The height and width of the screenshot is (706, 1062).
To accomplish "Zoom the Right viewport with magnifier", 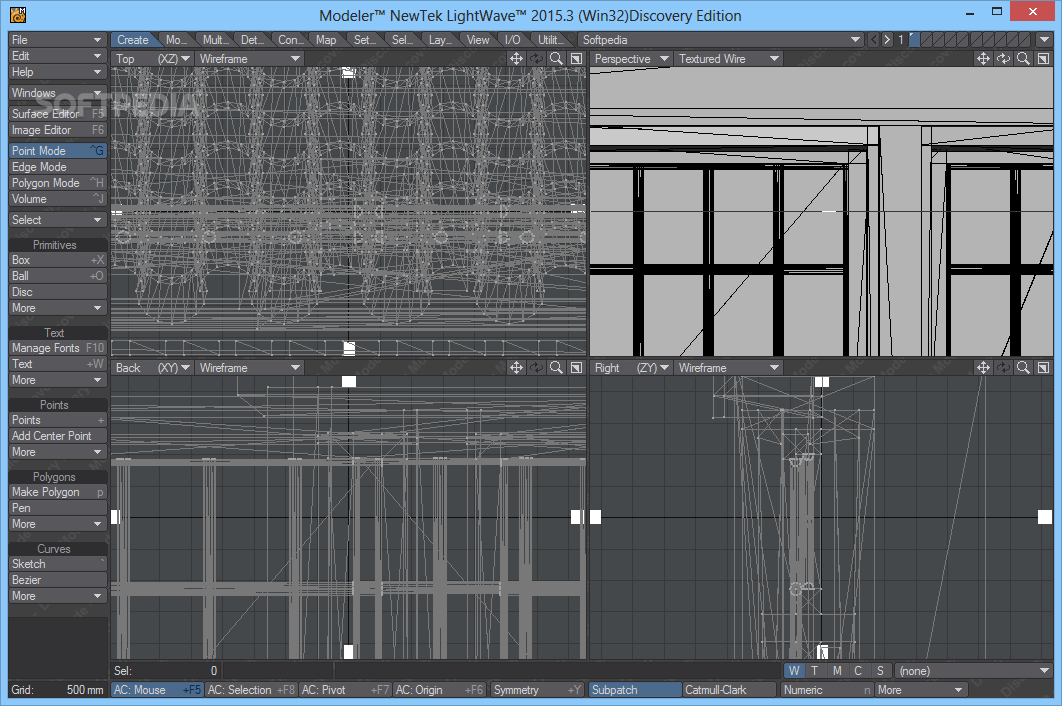I will pos(1023,368).
